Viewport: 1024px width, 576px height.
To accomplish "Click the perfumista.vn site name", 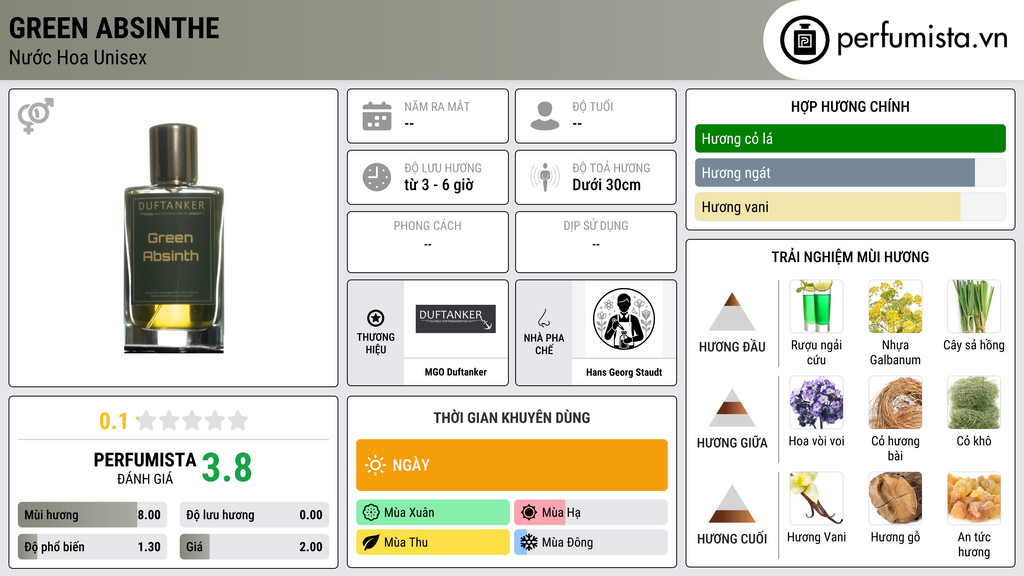I will (x=922, y=38).
